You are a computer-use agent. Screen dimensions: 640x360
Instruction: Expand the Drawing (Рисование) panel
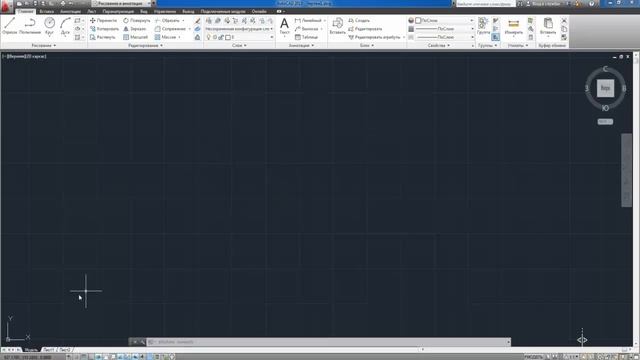[44, 46]
